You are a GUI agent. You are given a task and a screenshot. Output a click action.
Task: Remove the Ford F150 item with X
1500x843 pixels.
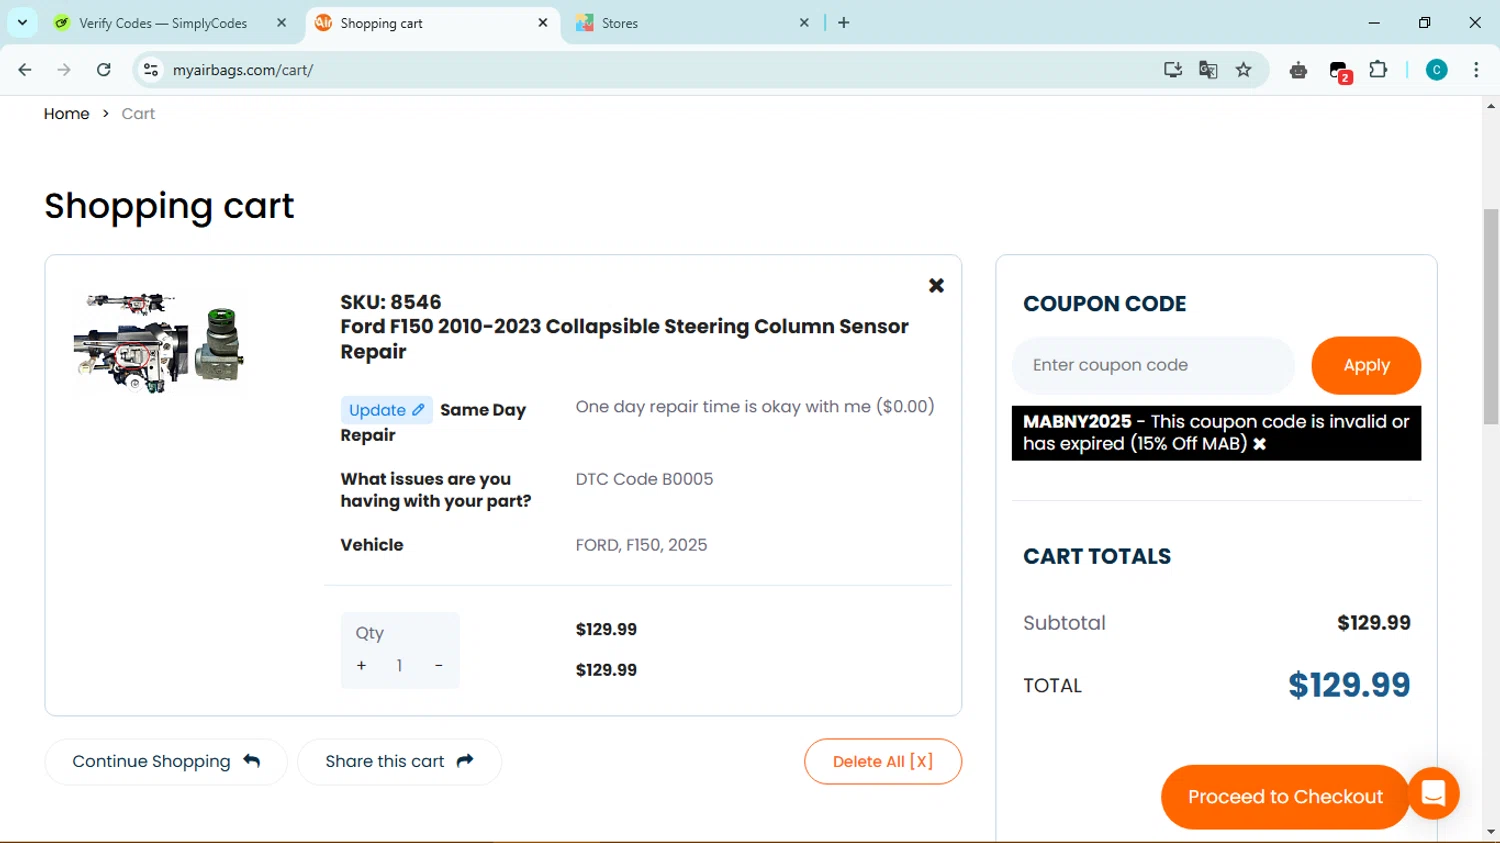(x=936, y=286)
